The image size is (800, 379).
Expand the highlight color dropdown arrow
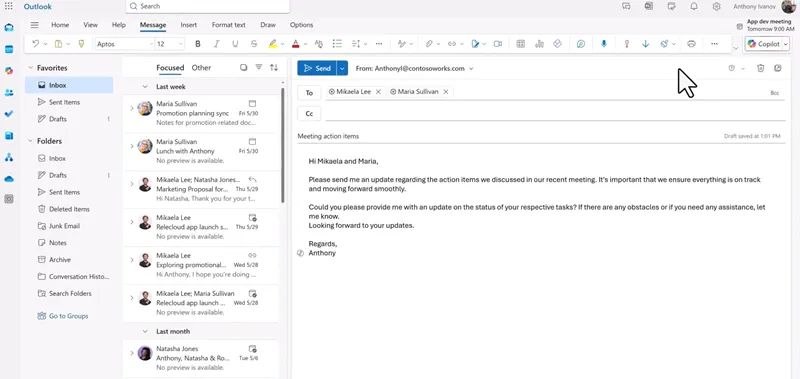(283, 44)
